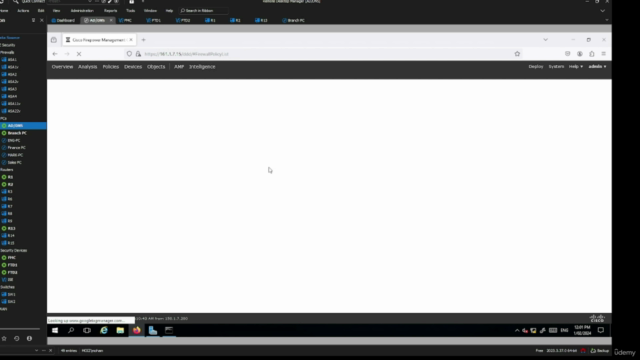Select router R2 in the tree

coord(10,184)
